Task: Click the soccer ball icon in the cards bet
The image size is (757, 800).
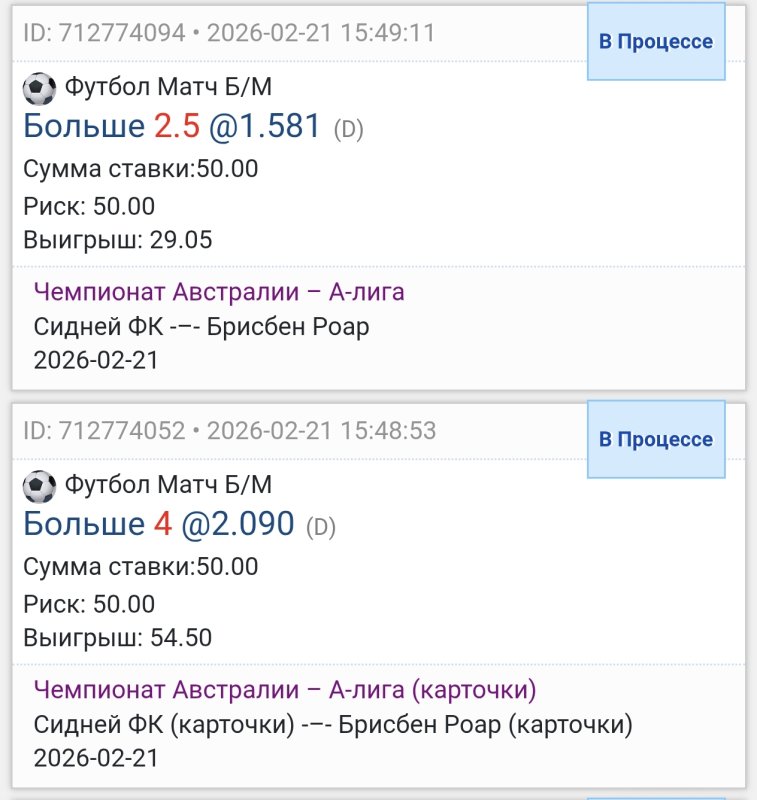Action: point(39,487)
